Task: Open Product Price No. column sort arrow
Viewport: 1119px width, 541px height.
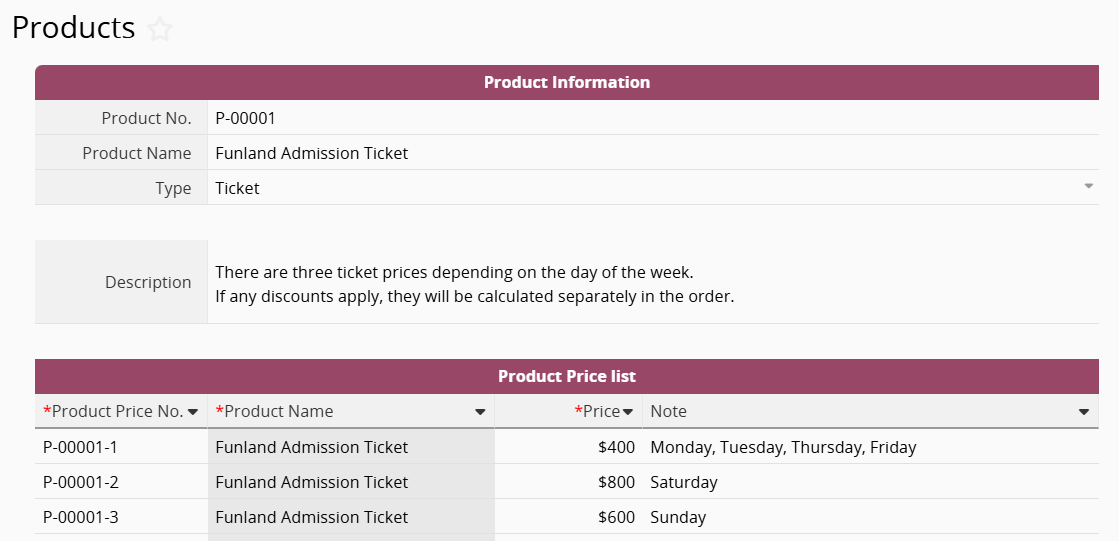Action: (x=193, y=412)
